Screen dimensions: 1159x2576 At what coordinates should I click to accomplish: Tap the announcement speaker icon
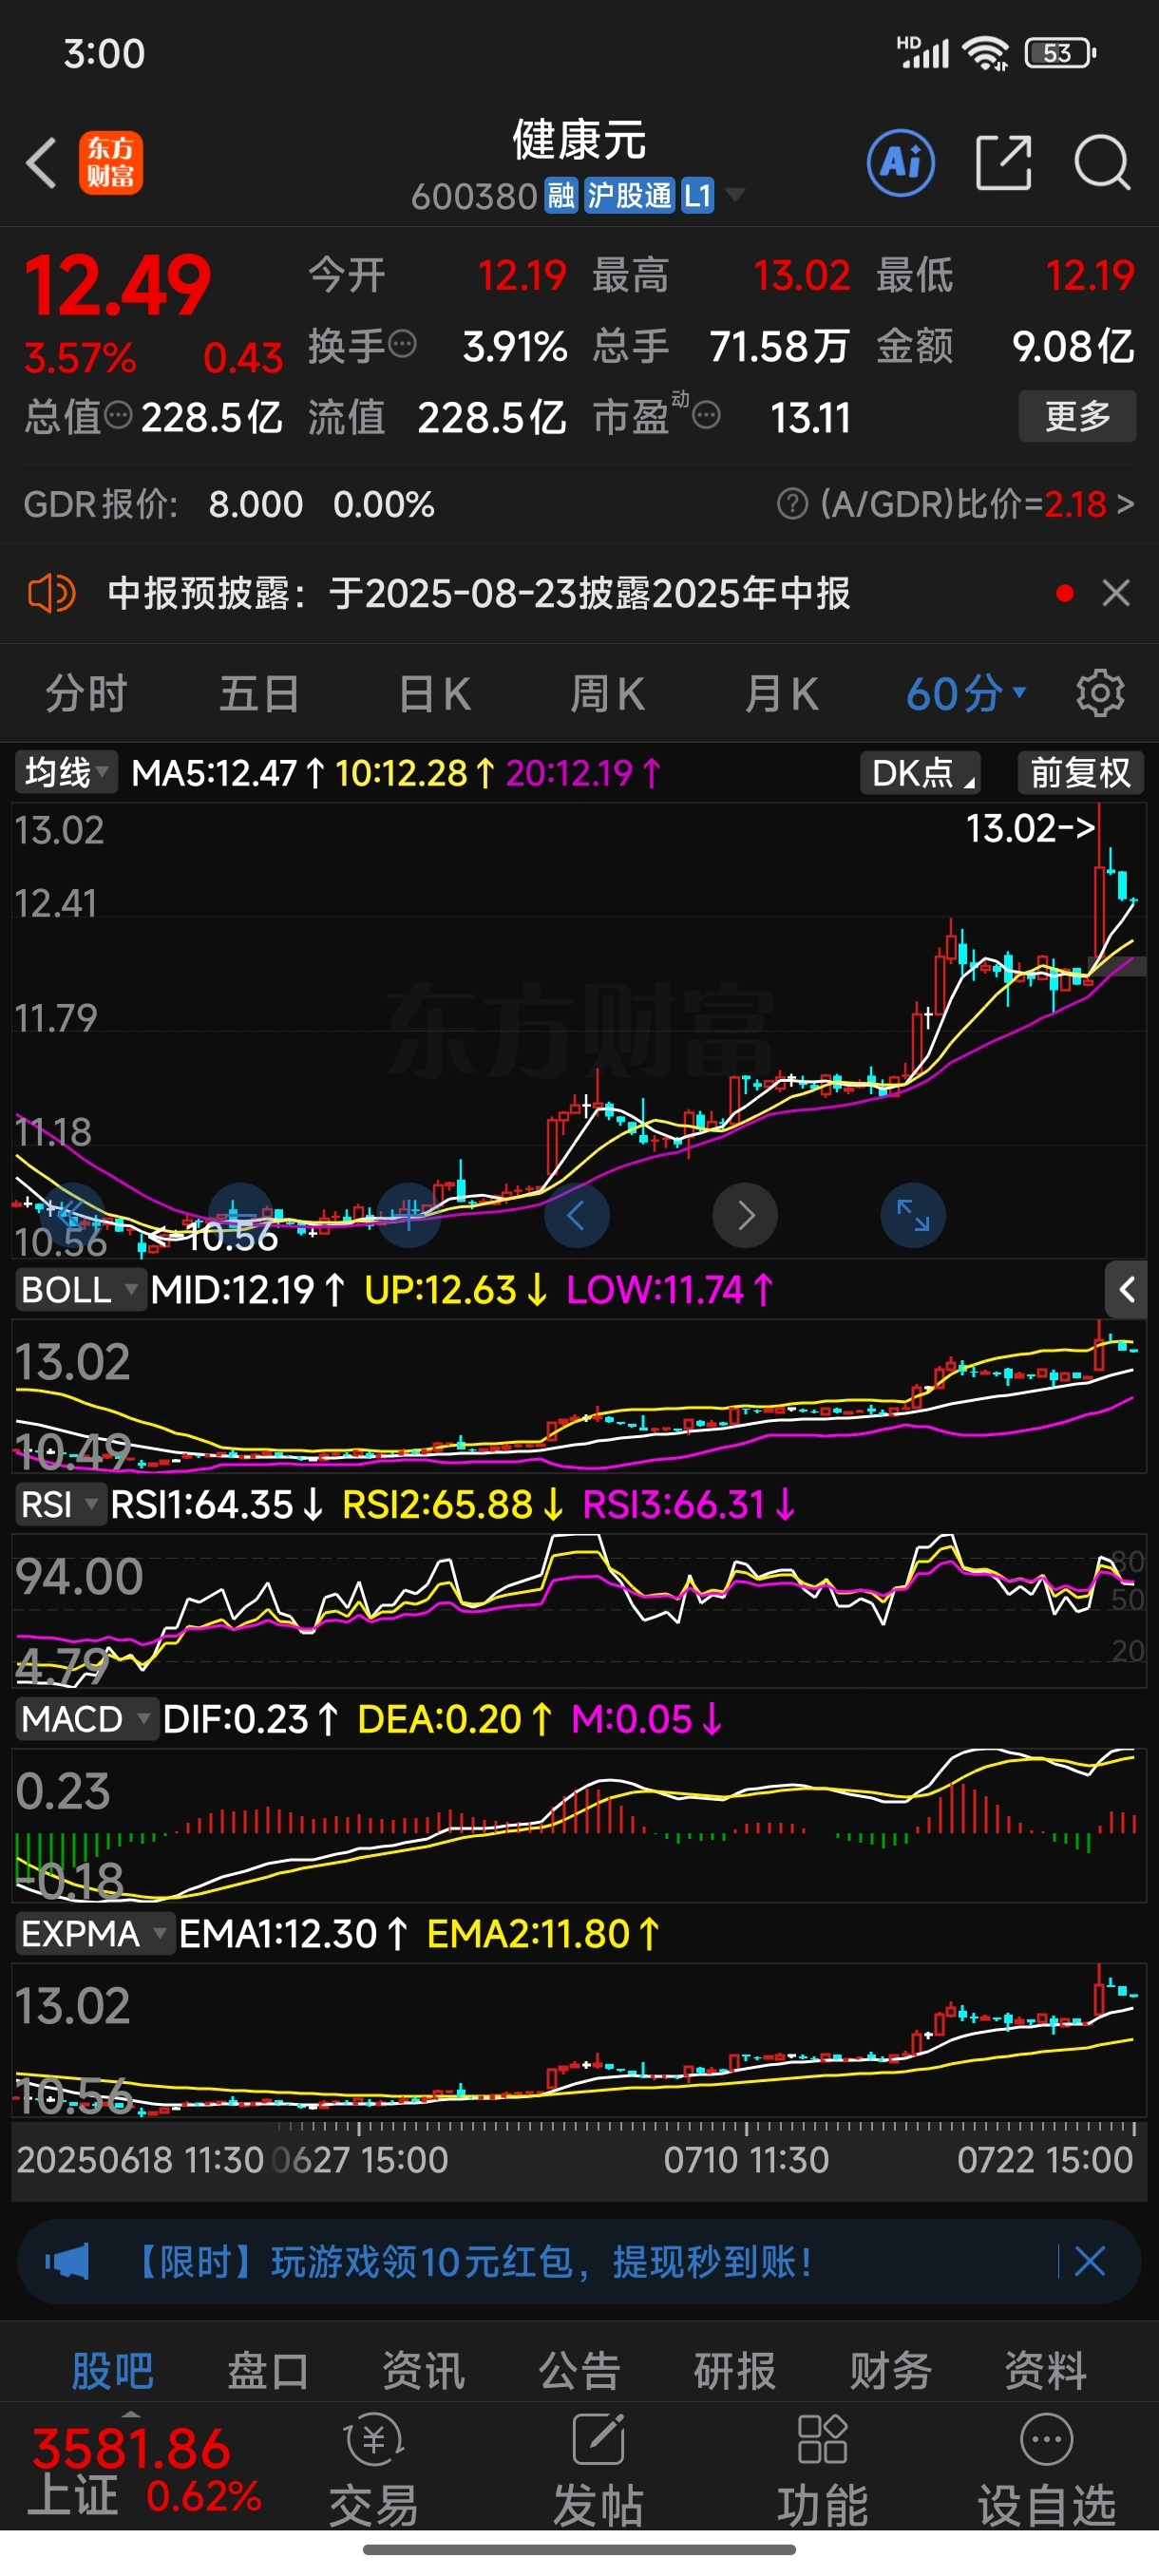pyautogui.click(x=51, y=593)
